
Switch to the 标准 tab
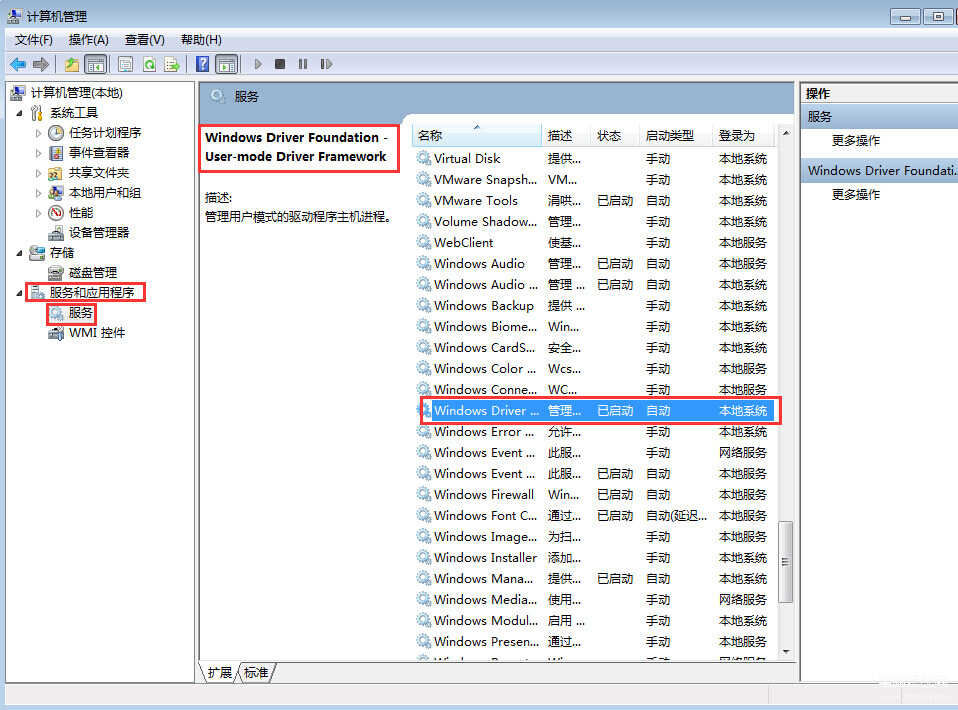click(x=256, y=673)
